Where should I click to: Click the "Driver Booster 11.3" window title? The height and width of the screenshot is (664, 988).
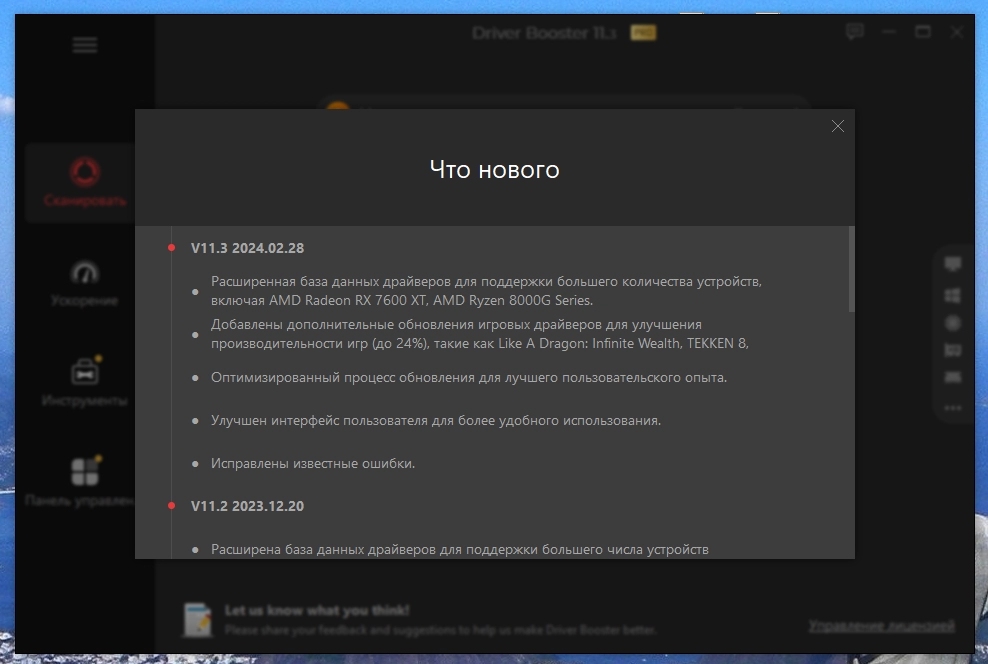[x=544, y=33]
